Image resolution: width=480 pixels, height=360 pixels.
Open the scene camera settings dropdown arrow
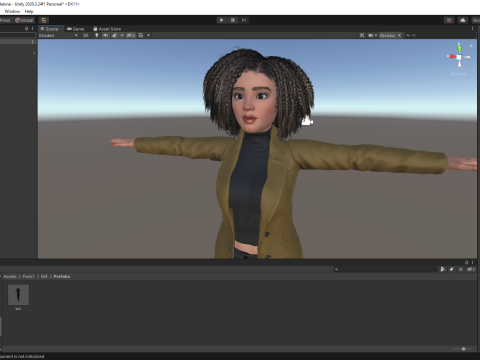376,35
